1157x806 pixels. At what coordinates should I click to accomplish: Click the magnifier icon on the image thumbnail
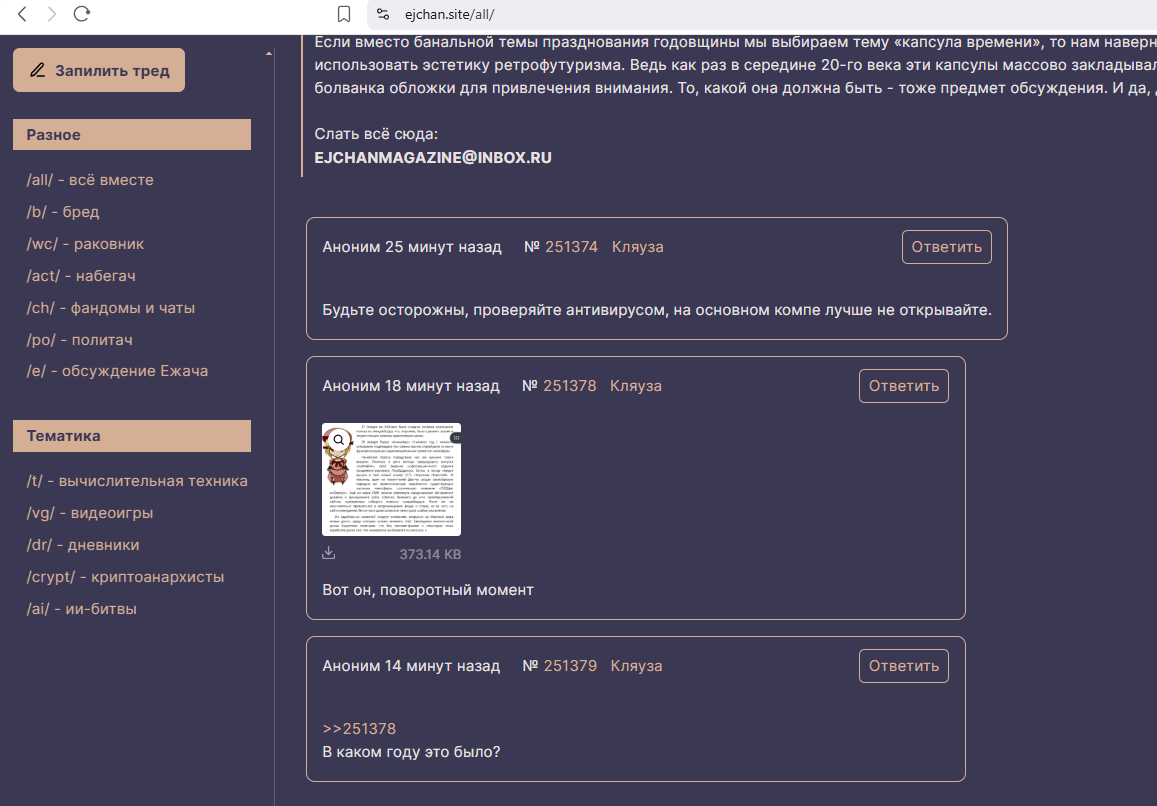pyautogui.click(x=339, y=440)
